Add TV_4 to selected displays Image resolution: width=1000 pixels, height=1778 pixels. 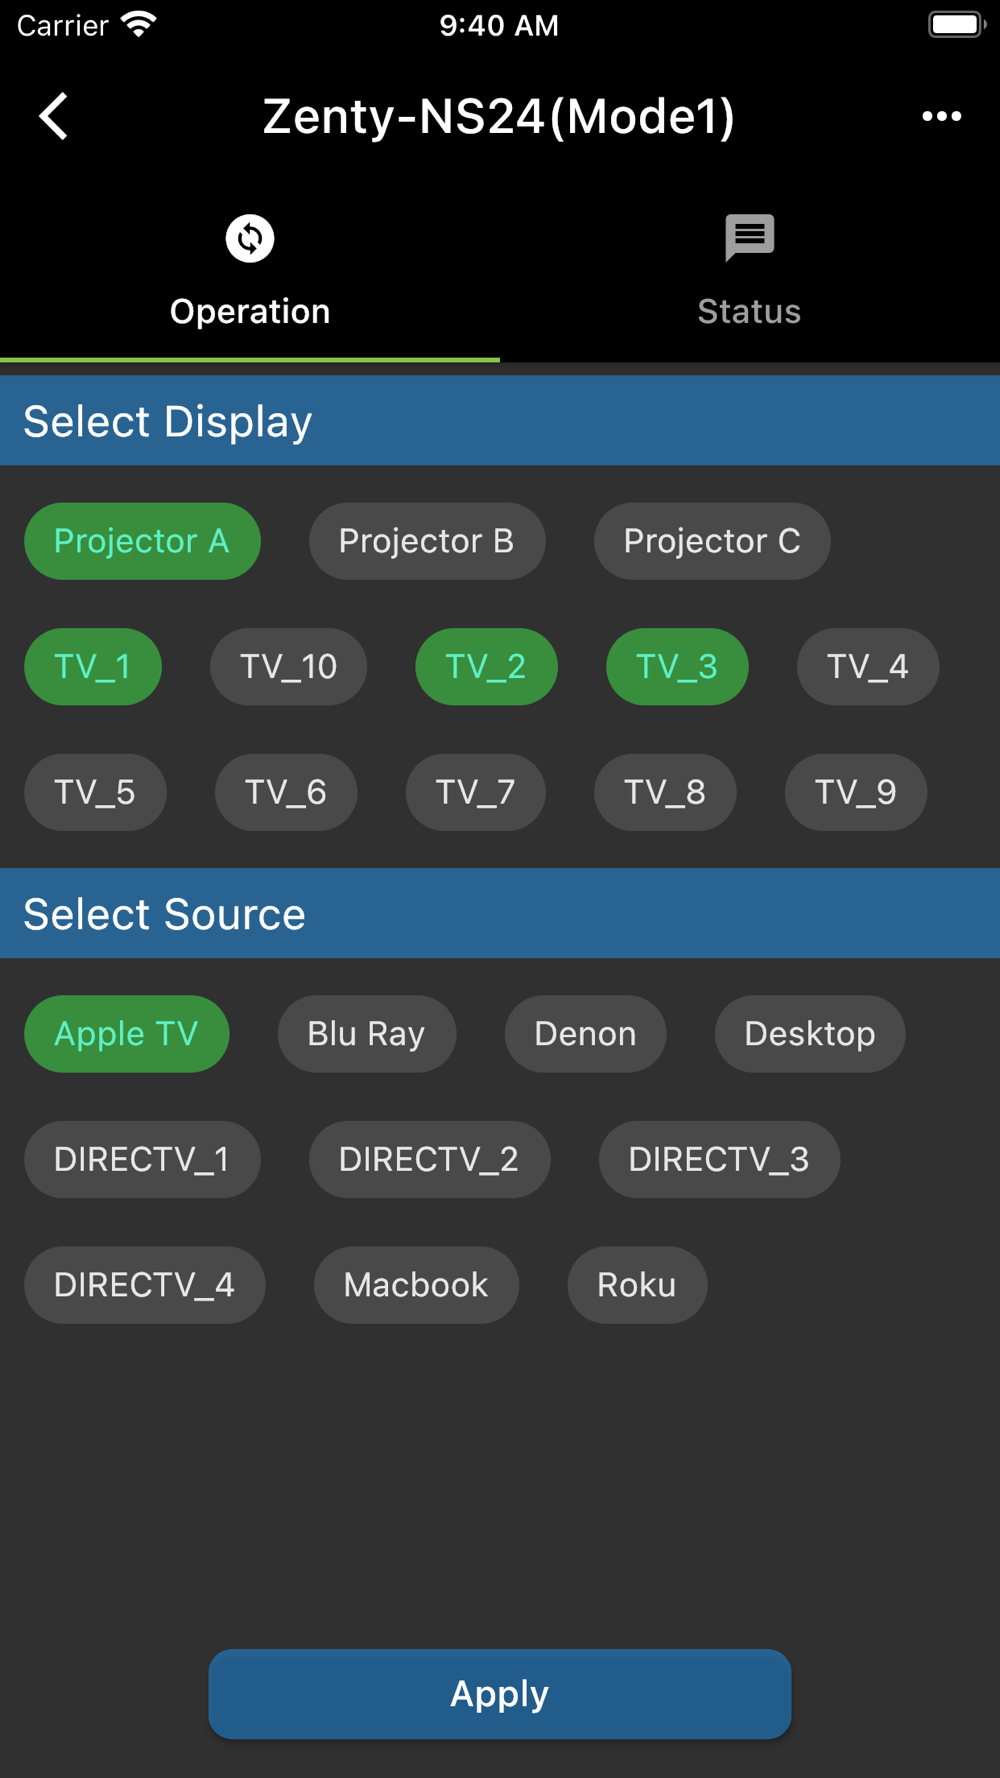(867, 667)
